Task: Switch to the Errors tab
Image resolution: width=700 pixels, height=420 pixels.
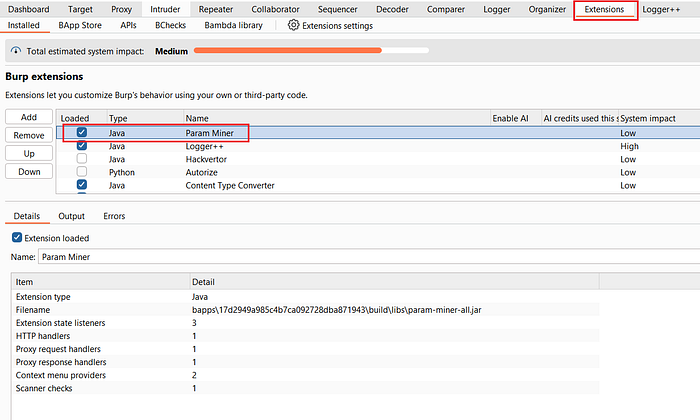Action: [114, 216]
